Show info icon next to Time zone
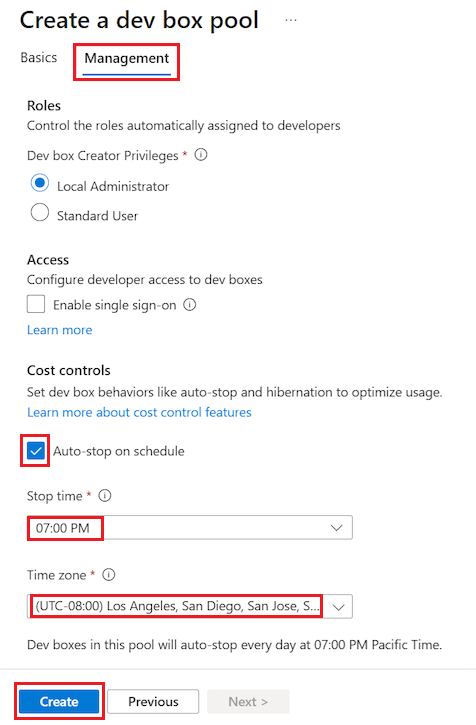This screenshot has height=725, width=476. [x=108, y=575]
